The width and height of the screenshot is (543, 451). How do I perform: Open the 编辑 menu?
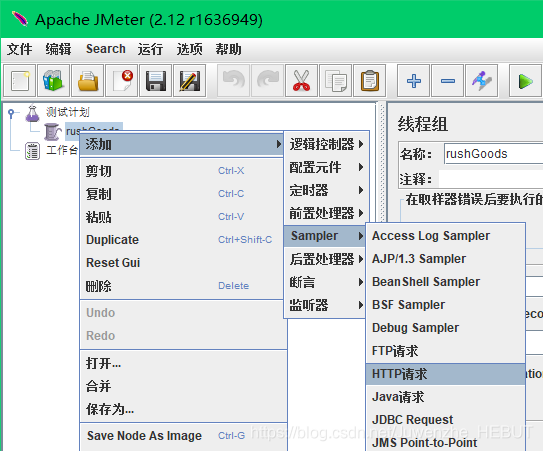tap(59, 49)
